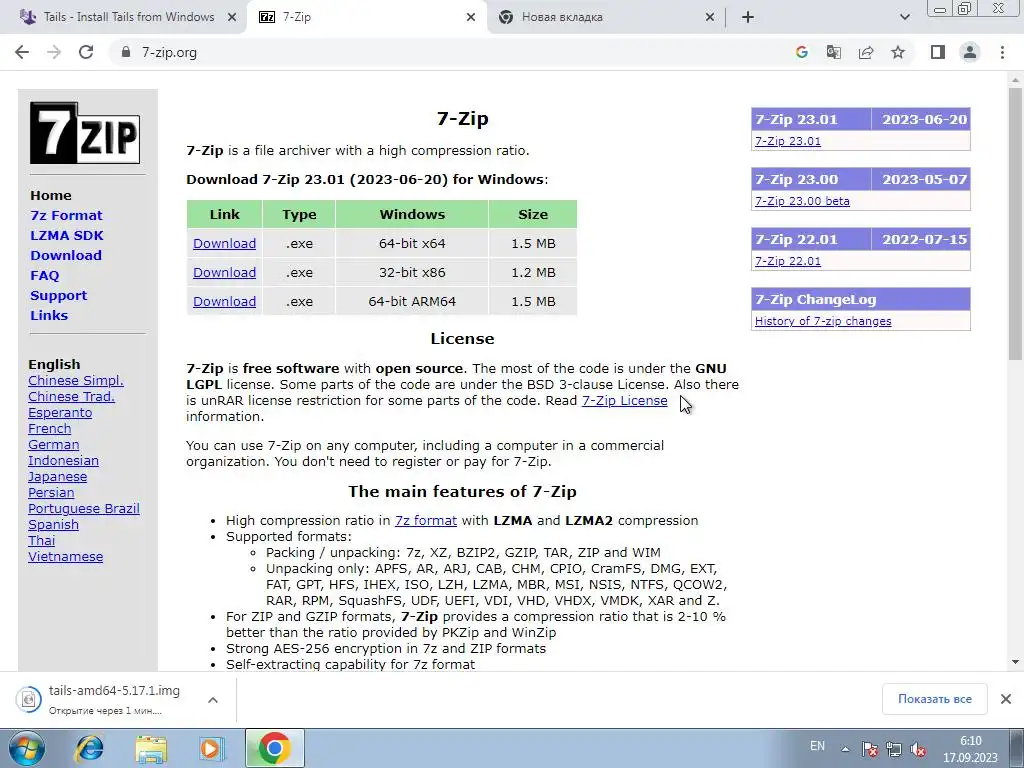Image resolution: width=1024 pixels, height=768 pixels.
Task: Open the tails-amd64-5.17.1.img download file icon
Action: point(29,699)
